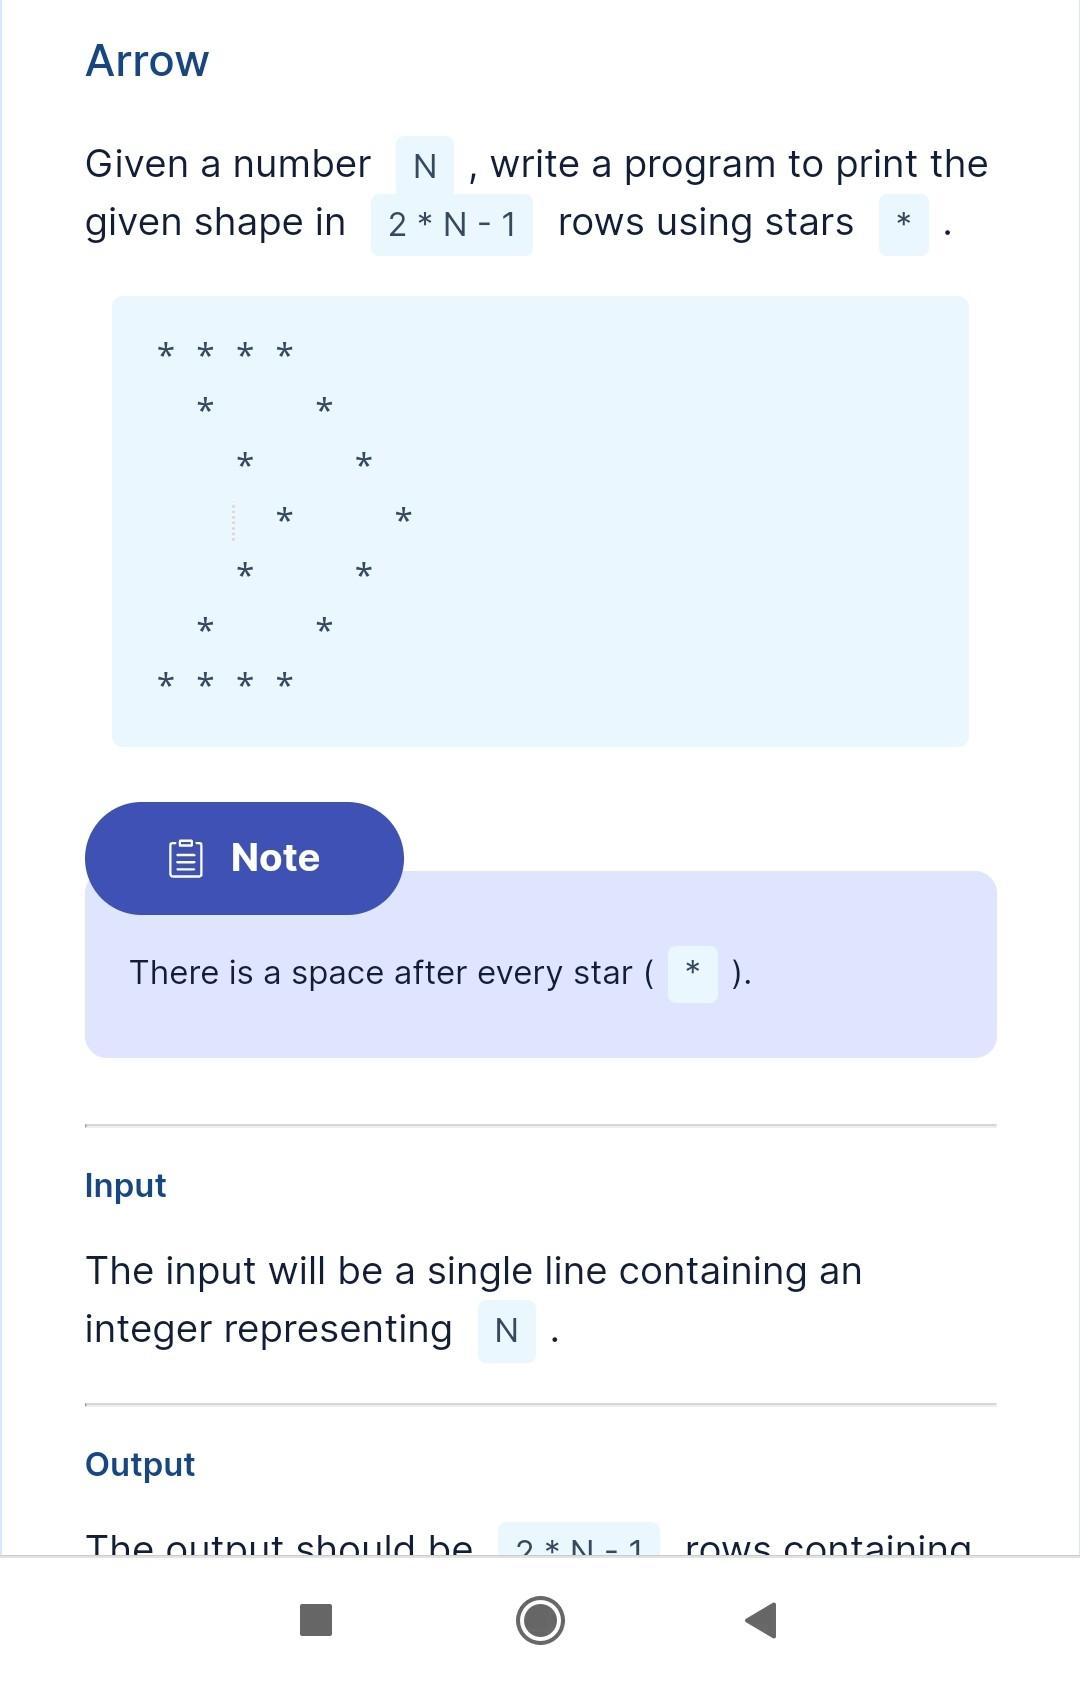Click the 'Arrow' problem title
Image resolution: width=1080 pixels, height=1685 pixels.
tap(147, 60)
